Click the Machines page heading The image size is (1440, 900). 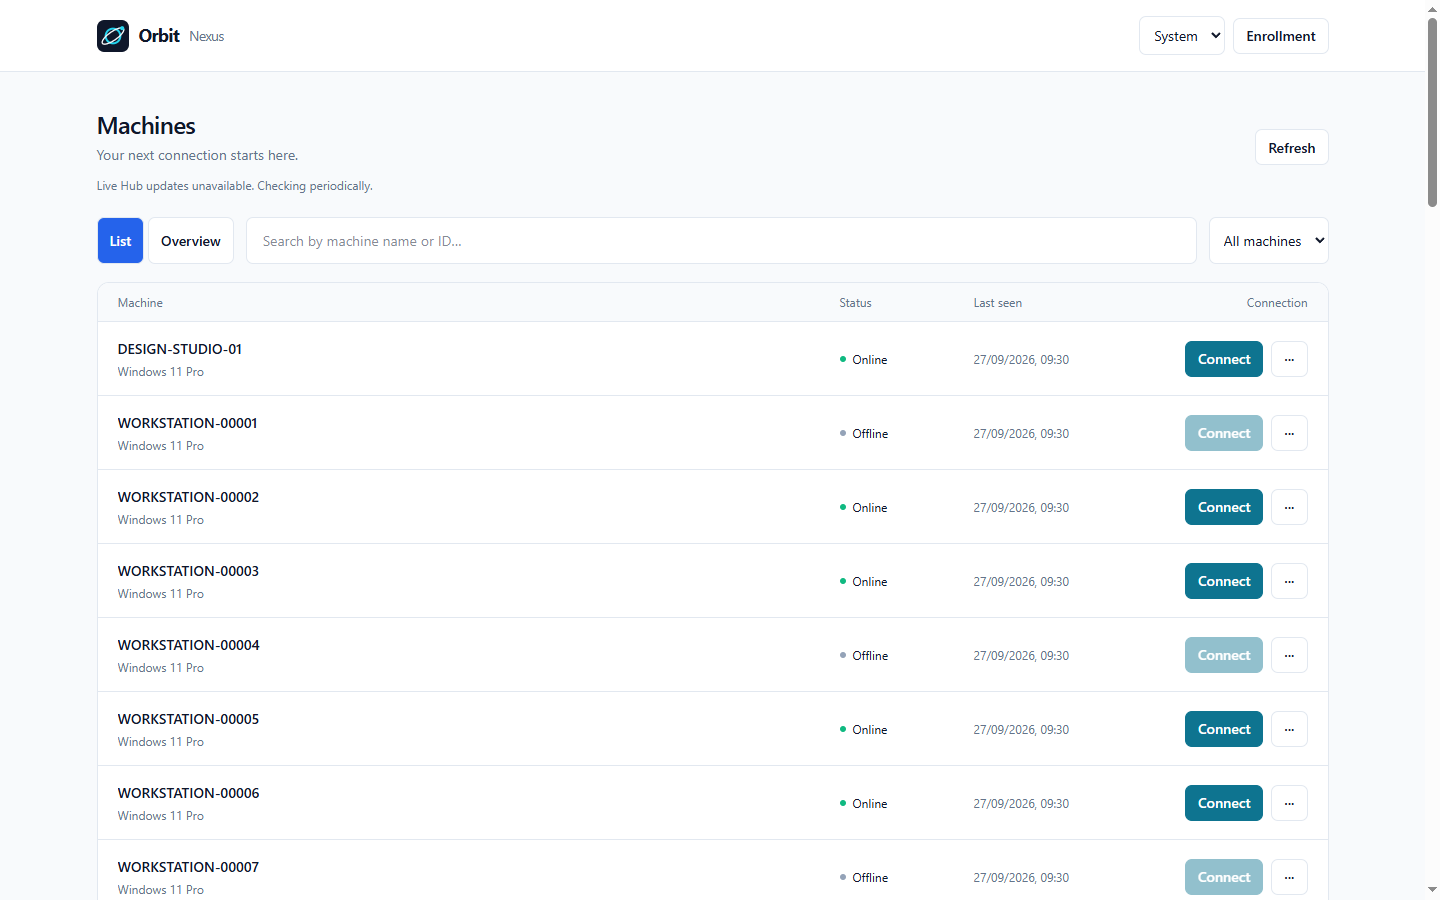[146, 126]
